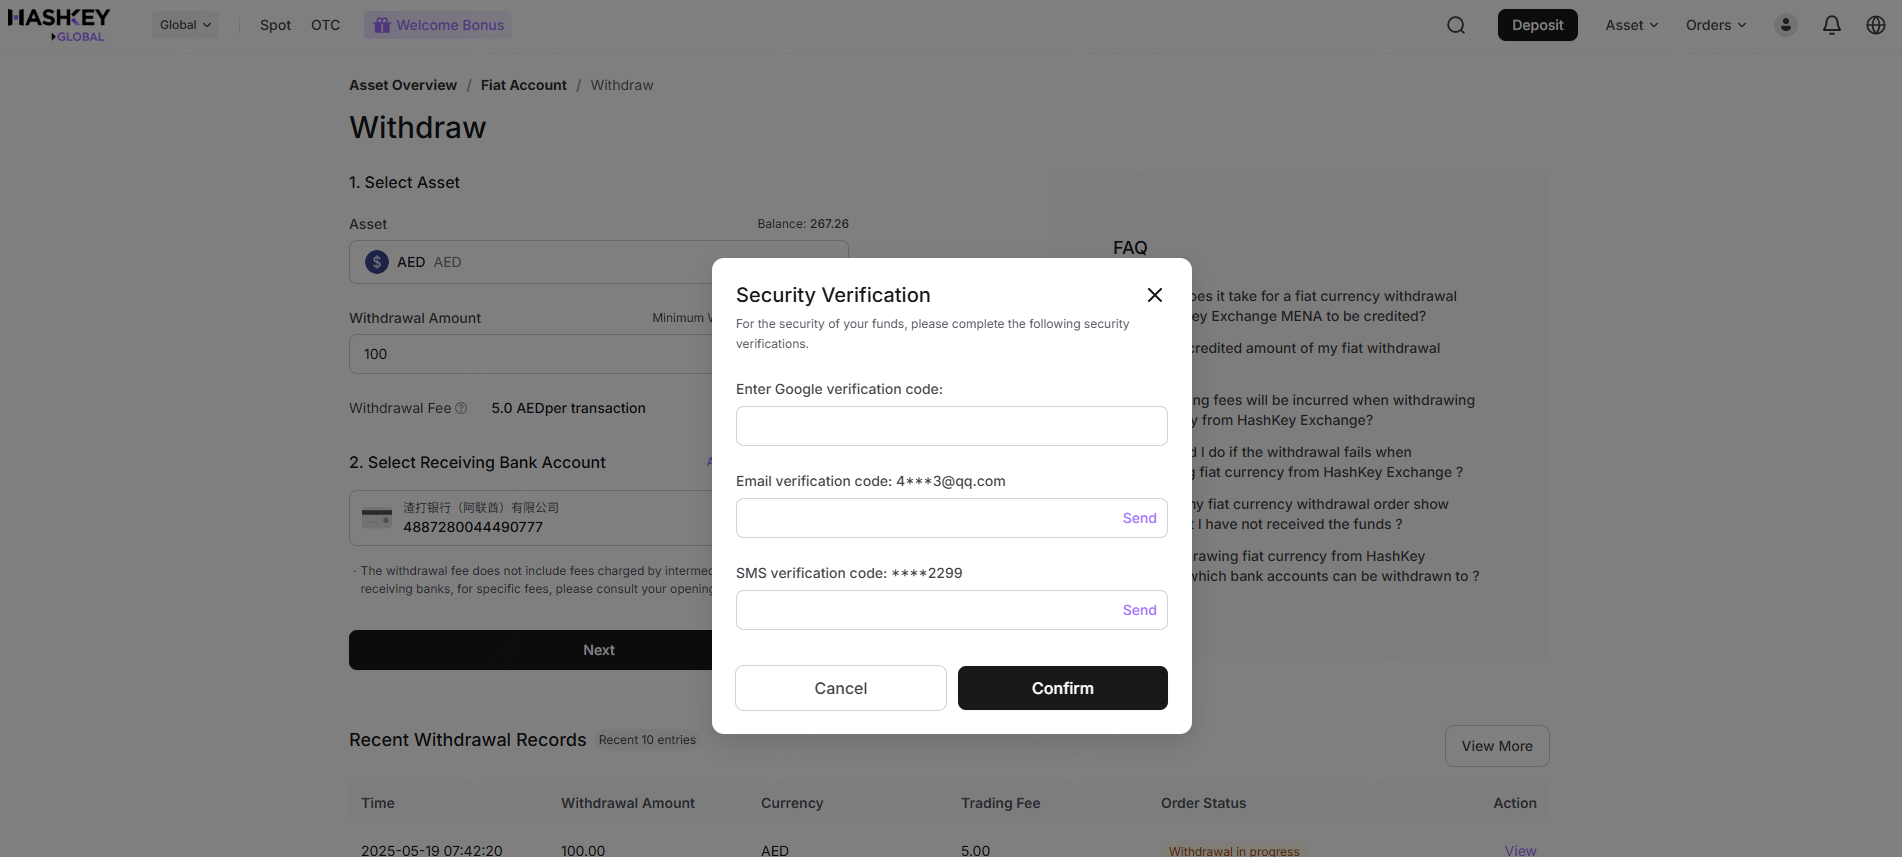1902x857 pixels.
Task: Open the OTC menu item
Action: click(x=325, y=25)
